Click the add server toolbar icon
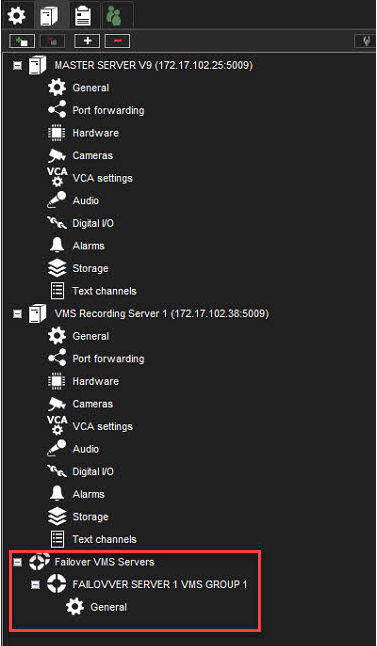Viewport: 377px width, 646px height. point(22,41)
